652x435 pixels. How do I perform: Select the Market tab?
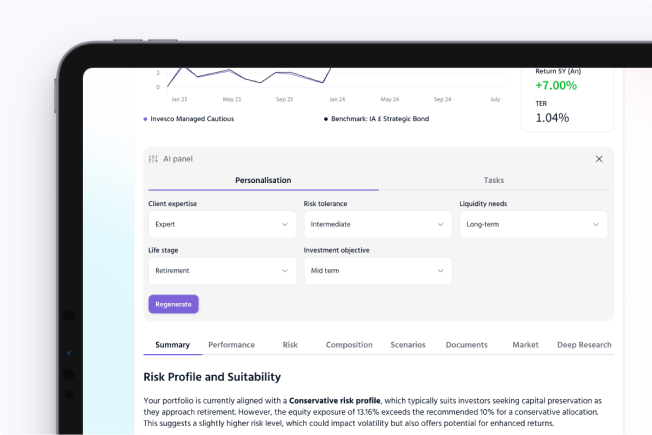(525, 345)
